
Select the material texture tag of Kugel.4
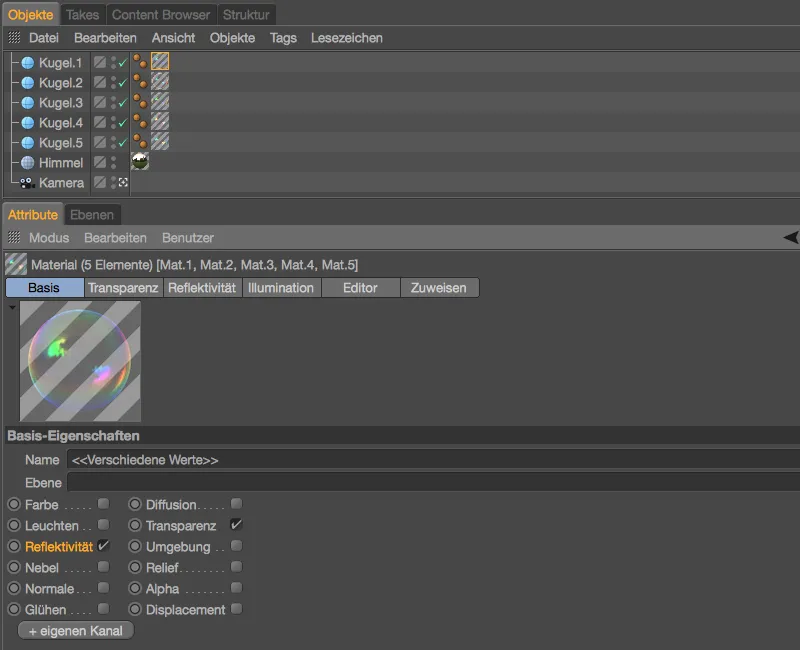click(x=160, y=121)
